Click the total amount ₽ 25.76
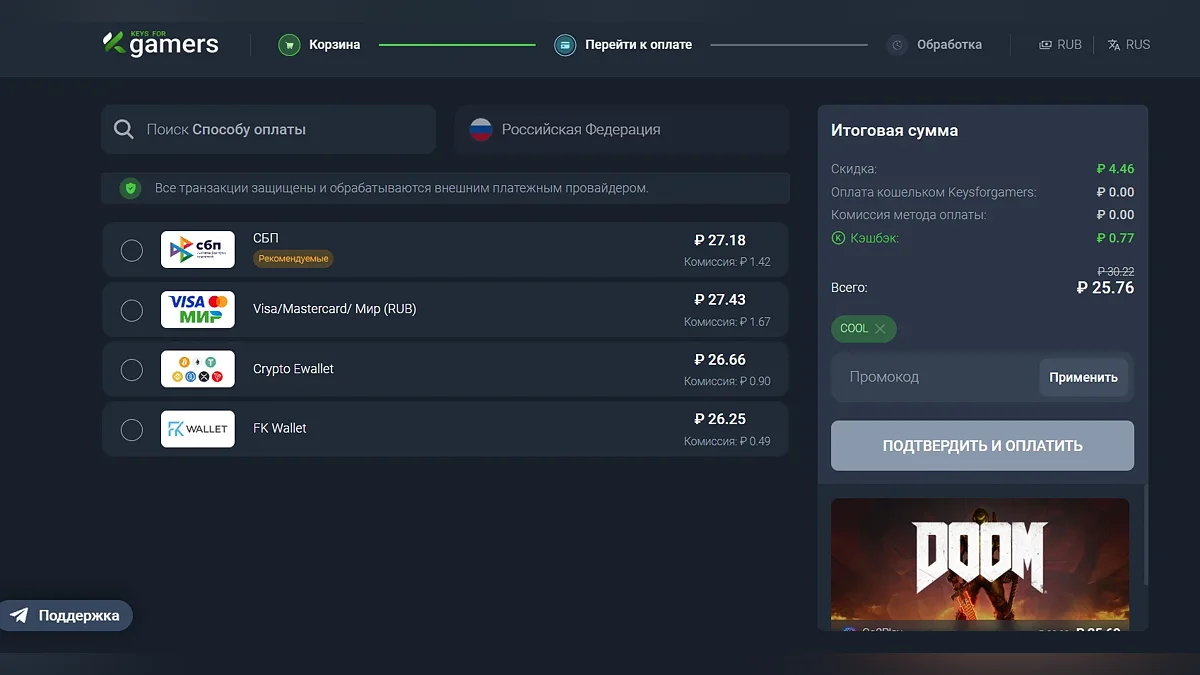The width and height of the screenshot is (1200, 675). [x=1105, y=288]
